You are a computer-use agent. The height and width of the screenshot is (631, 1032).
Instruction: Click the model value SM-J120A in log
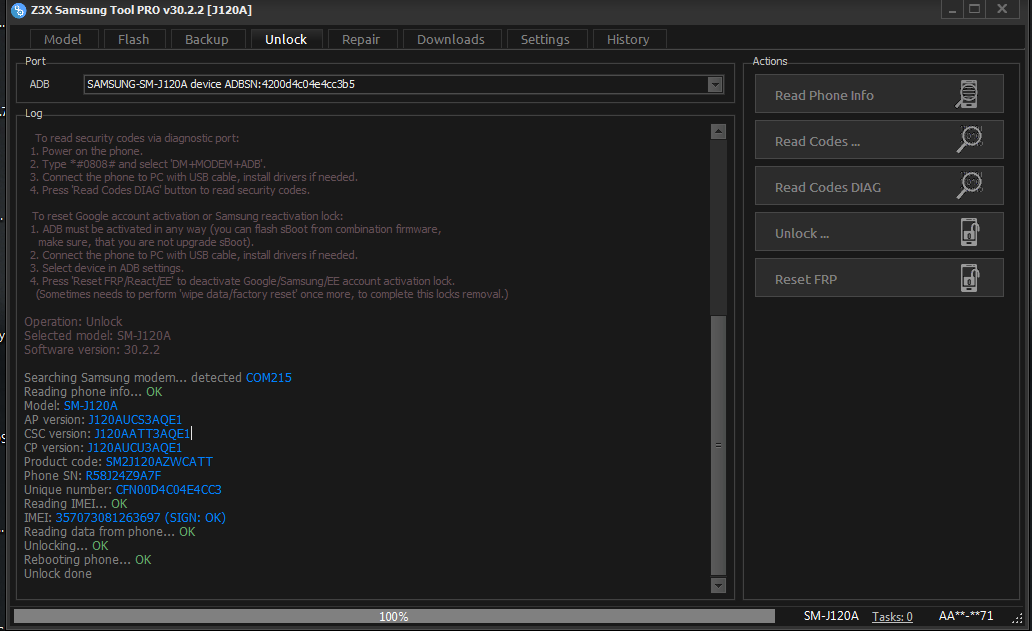(x=91, y=406)
